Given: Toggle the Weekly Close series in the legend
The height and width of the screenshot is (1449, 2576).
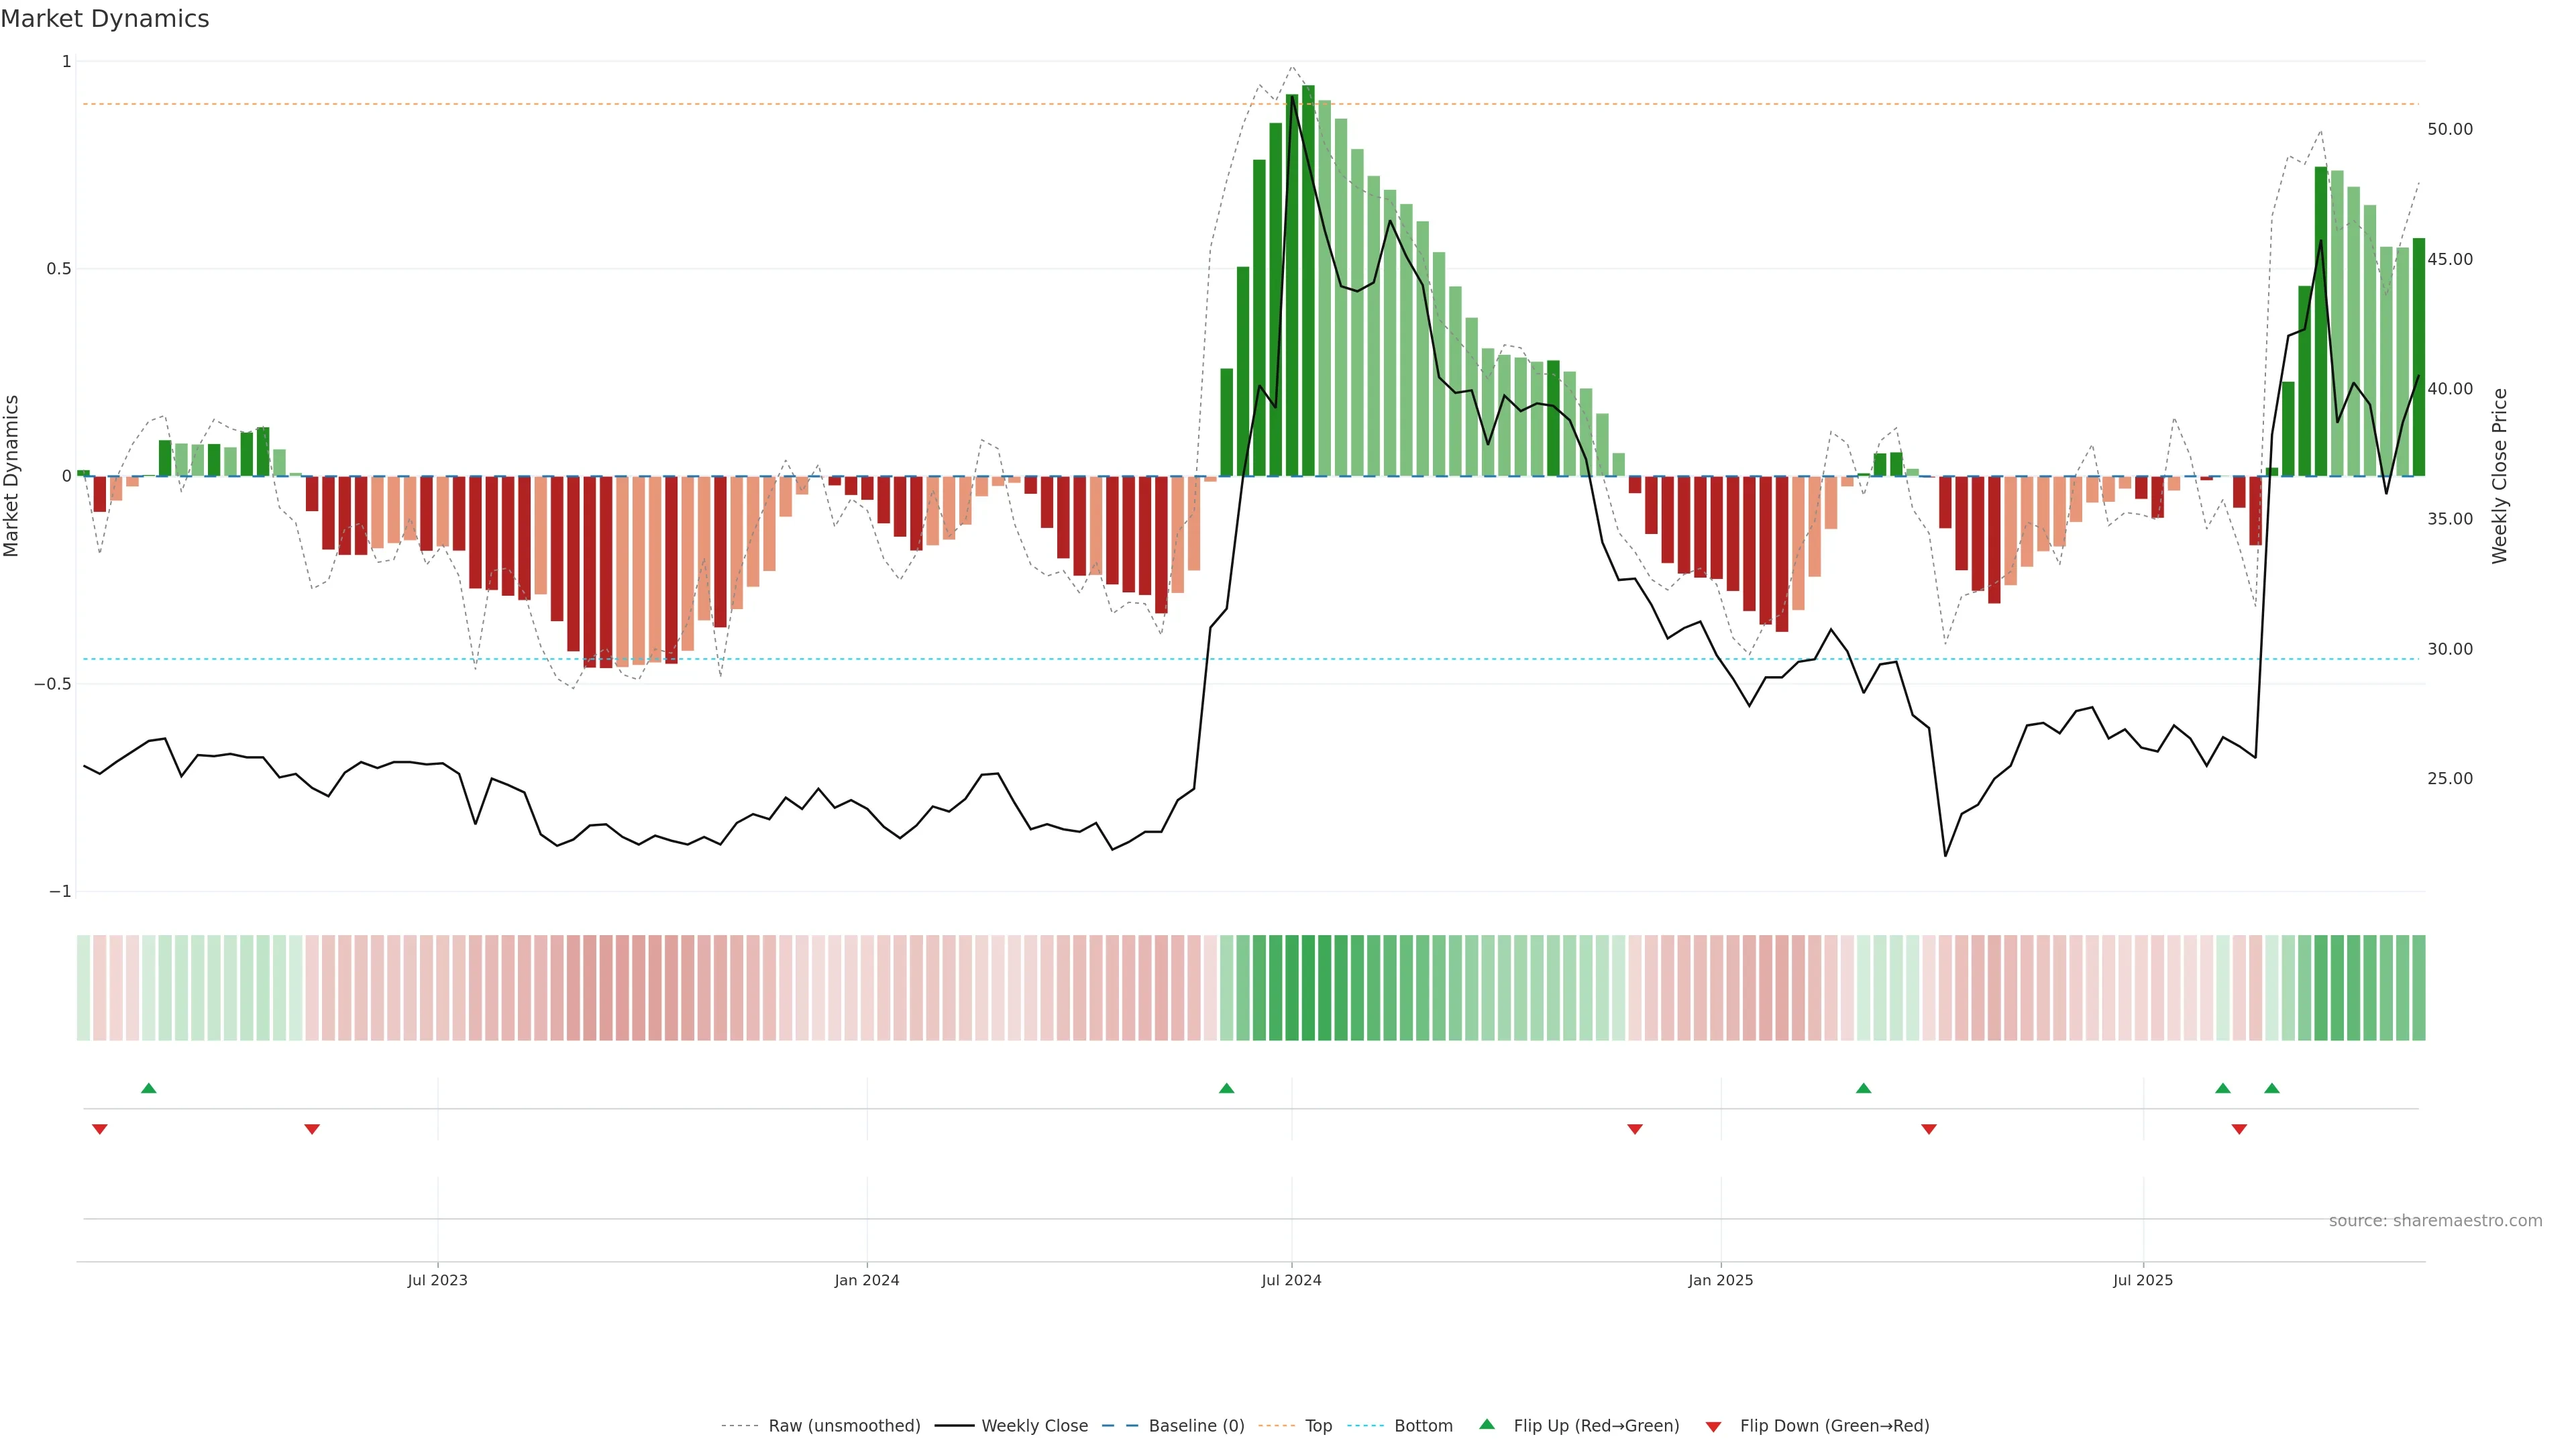Looking at the screenshot, I should [x=1034, y=1426].
